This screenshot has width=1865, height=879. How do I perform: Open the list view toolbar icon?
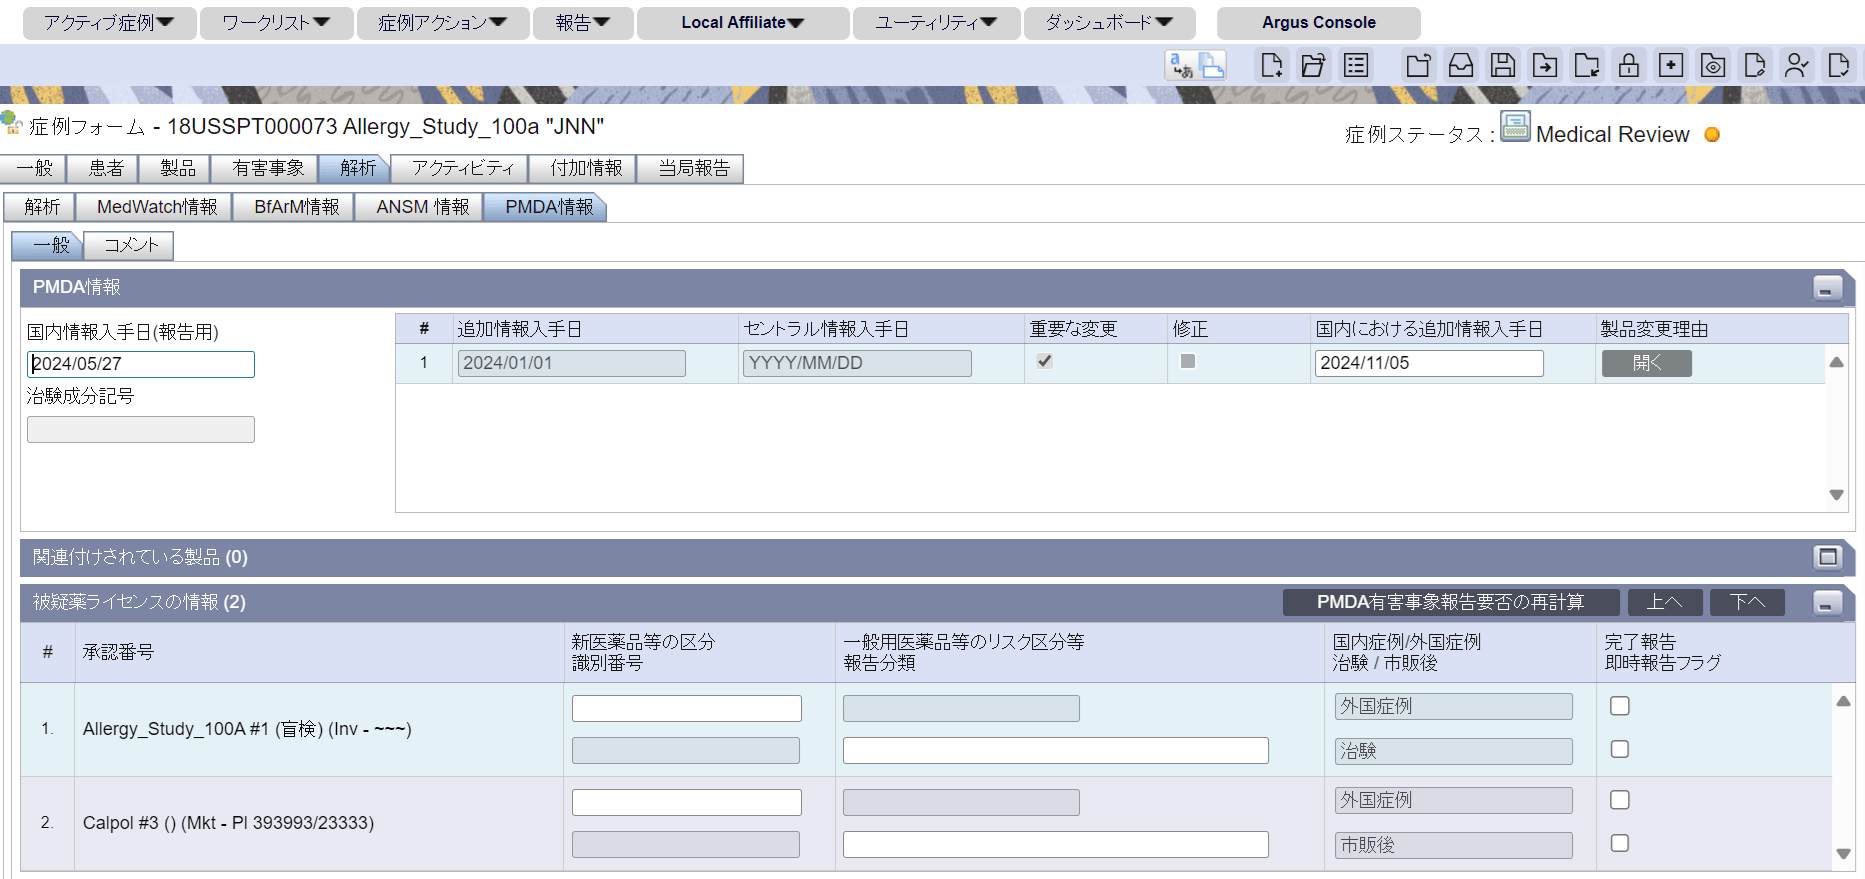1356,66
